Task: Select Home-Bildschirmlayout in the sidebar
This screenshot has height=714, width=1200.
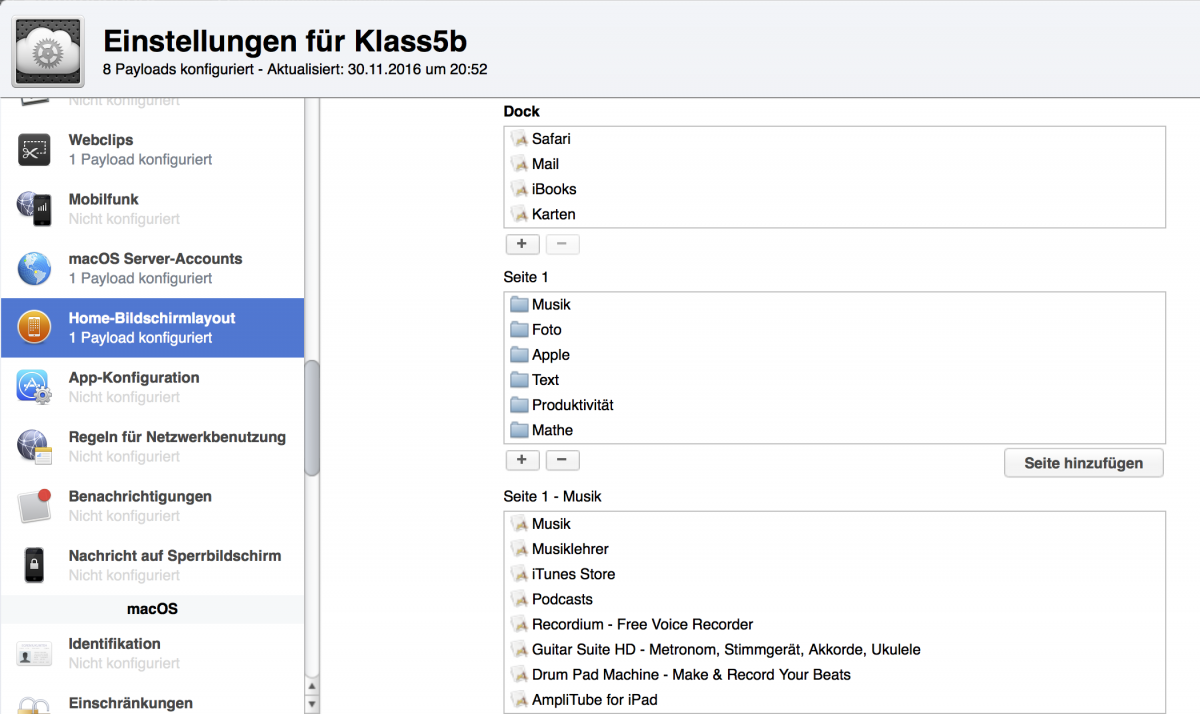Action: (x=152, y=328)
